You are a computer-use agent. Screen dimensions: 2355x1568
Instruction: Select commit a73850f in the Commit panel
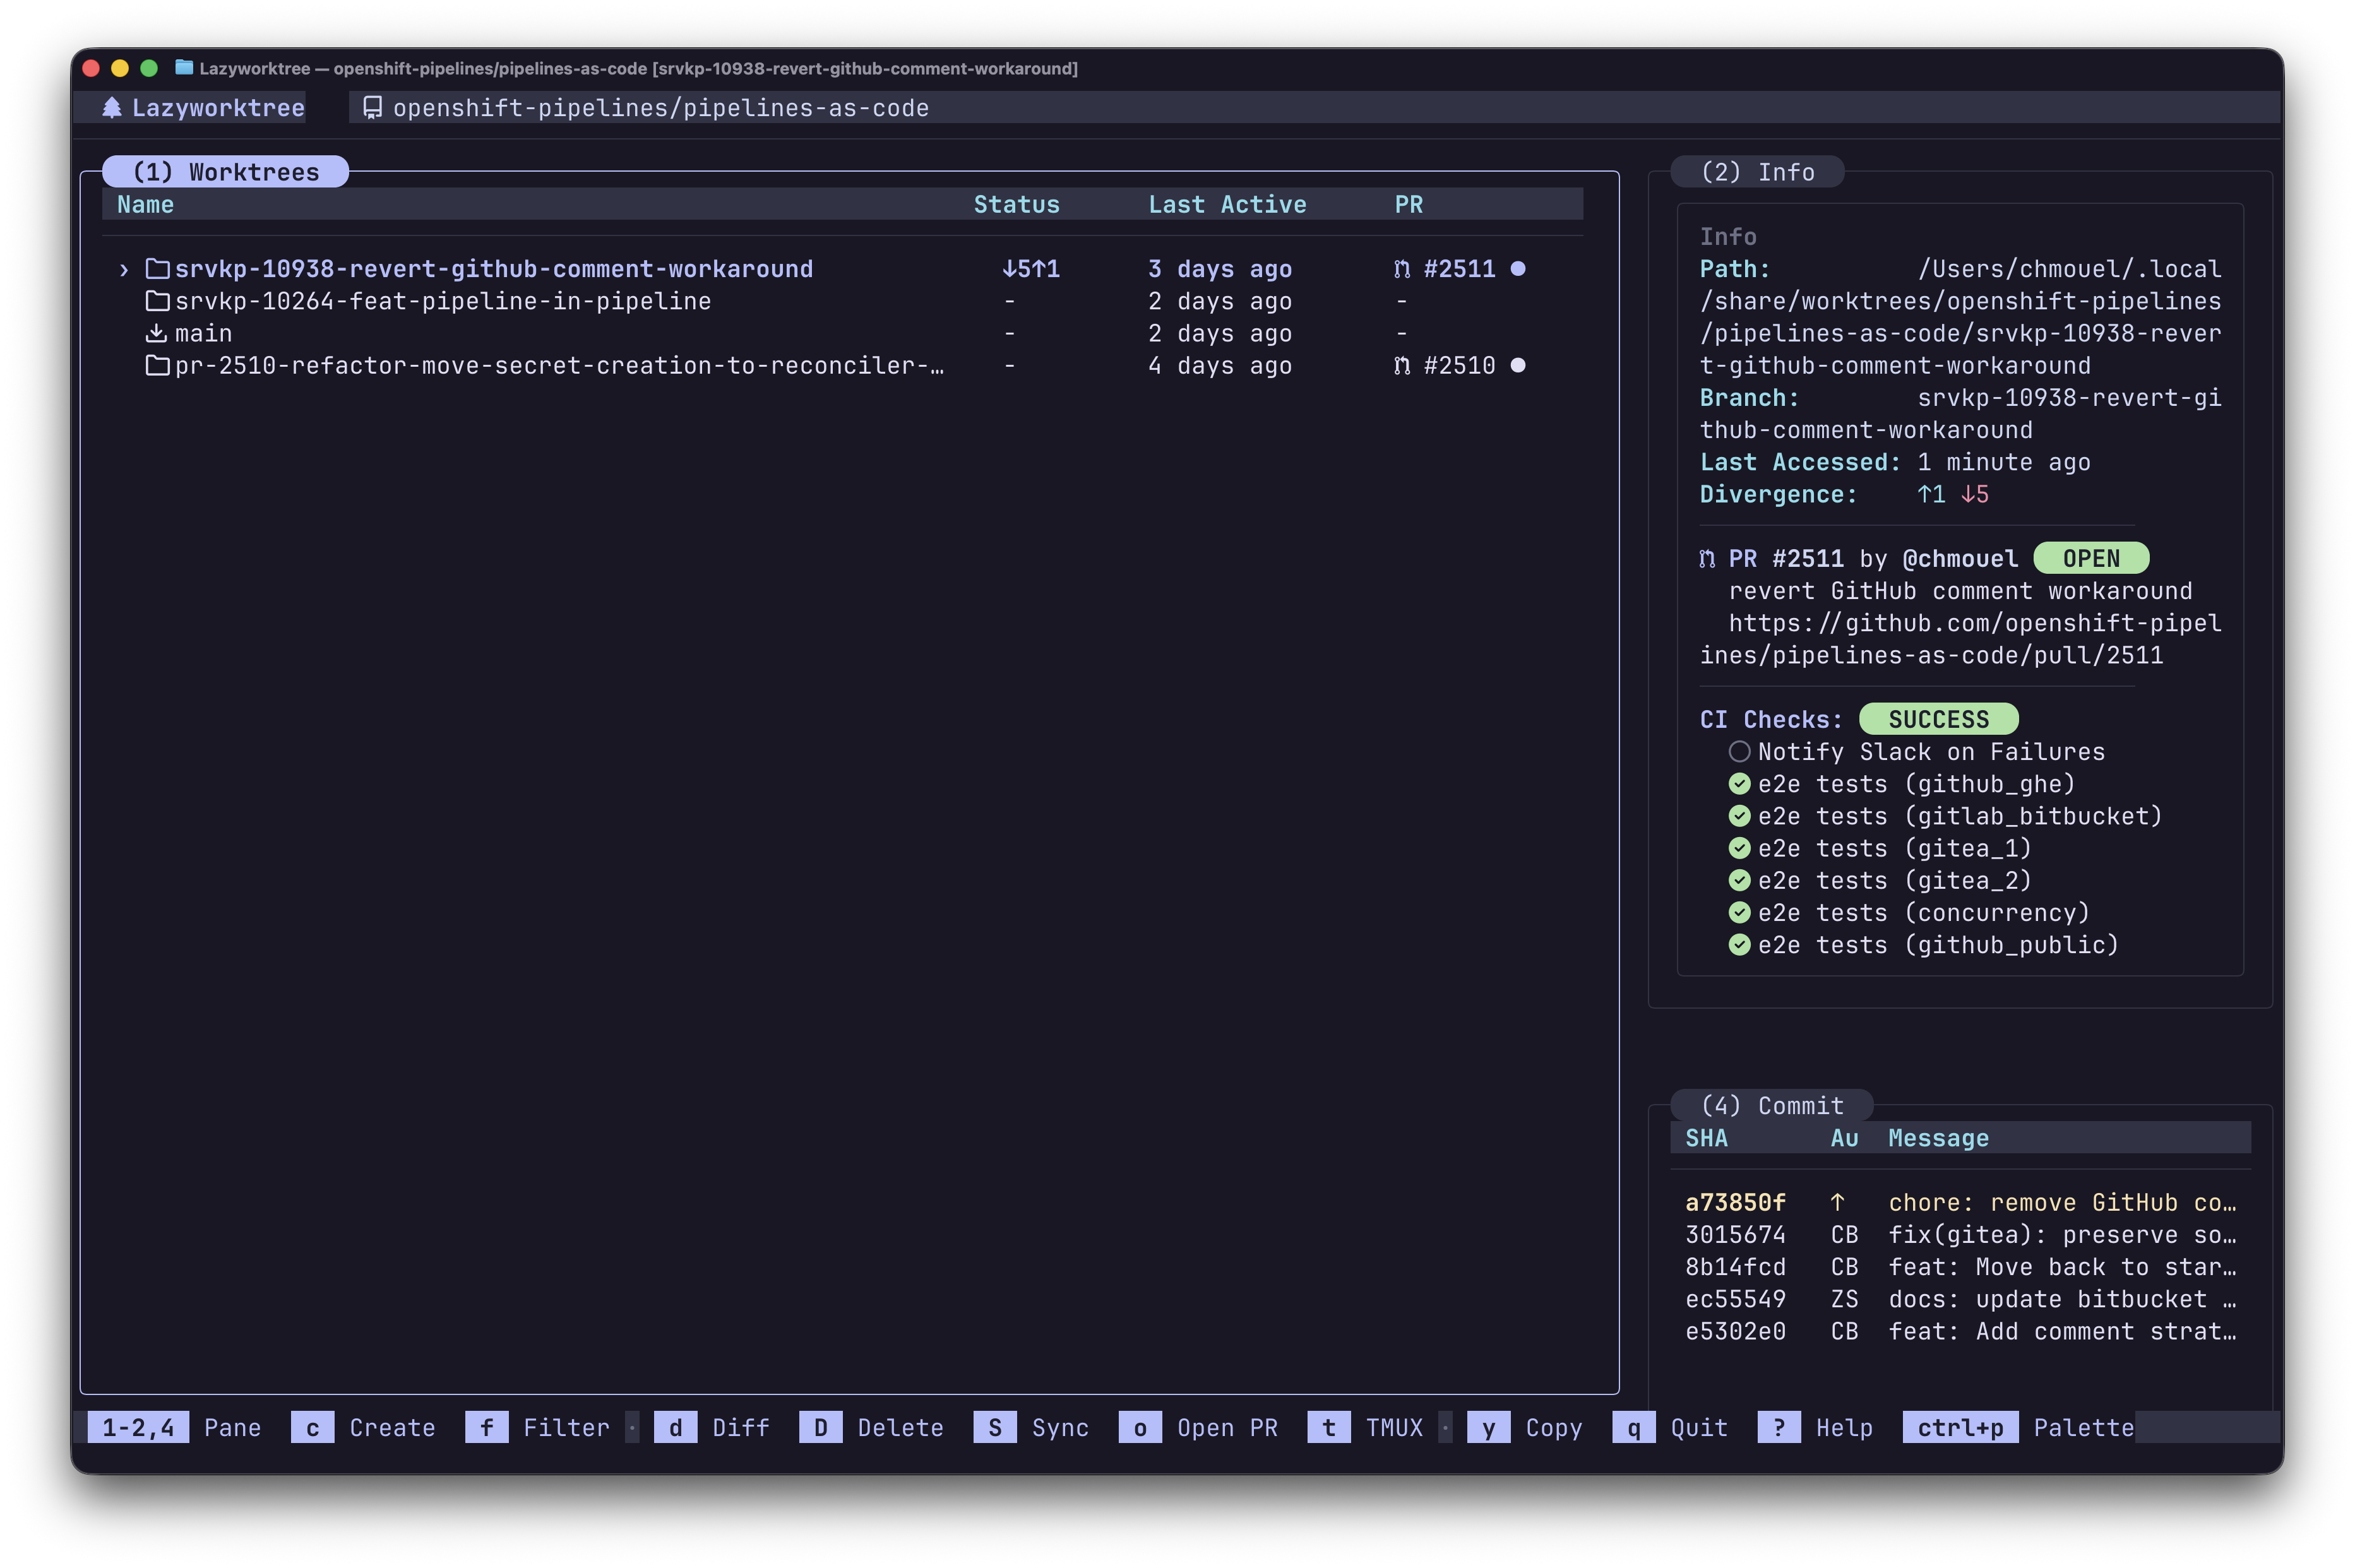[1735, 1202]
